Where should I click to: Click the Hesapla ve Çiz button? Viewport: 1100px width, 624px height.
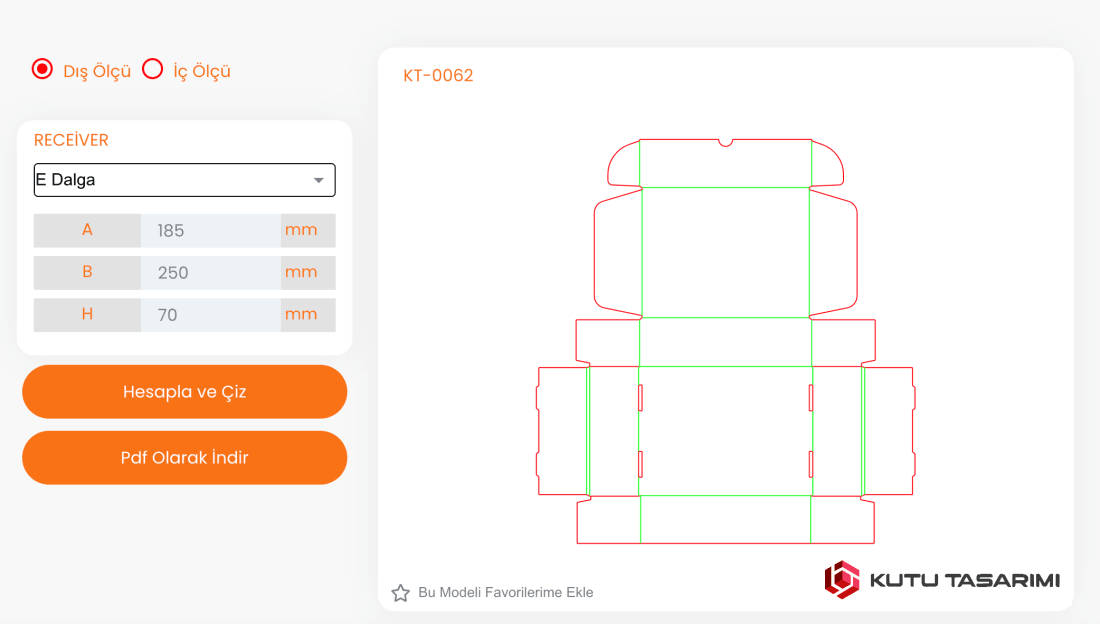click(185, 392)
